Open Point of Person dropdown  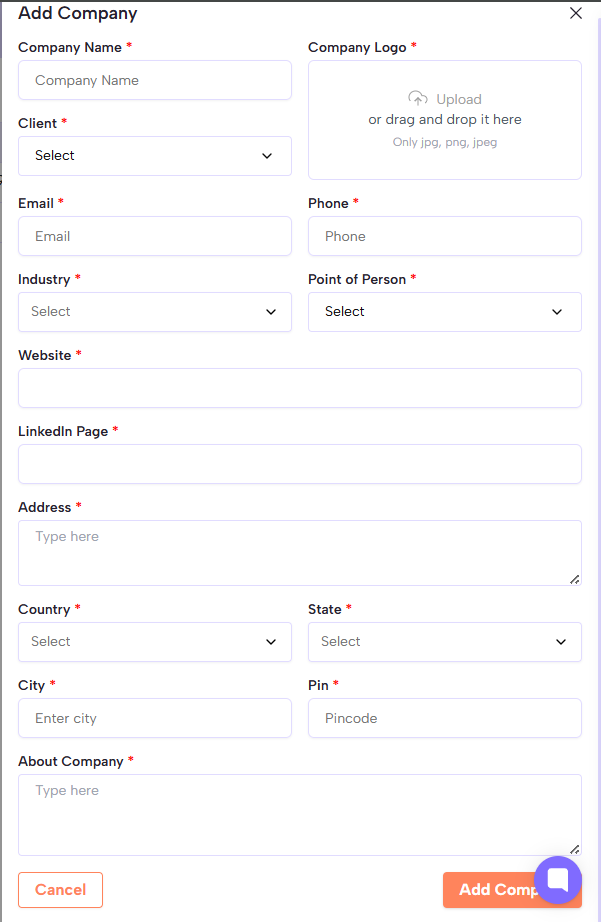(x=444, y=312)
